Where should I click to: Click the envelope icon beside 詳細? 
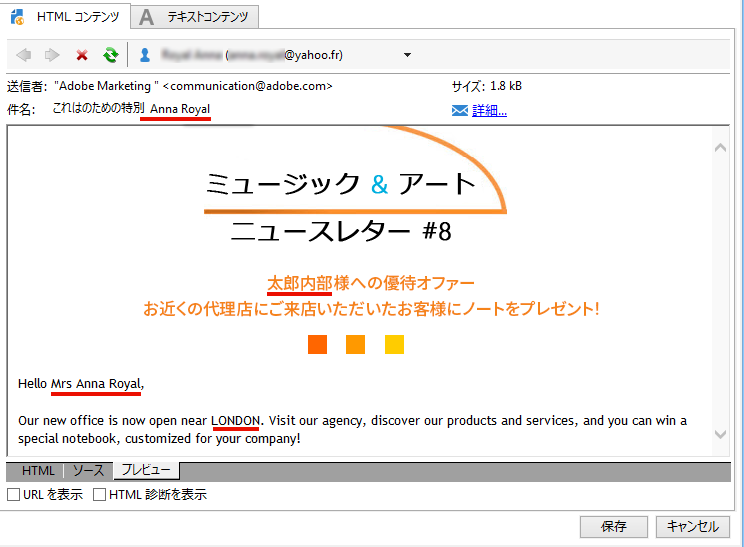tap(459, 111)
